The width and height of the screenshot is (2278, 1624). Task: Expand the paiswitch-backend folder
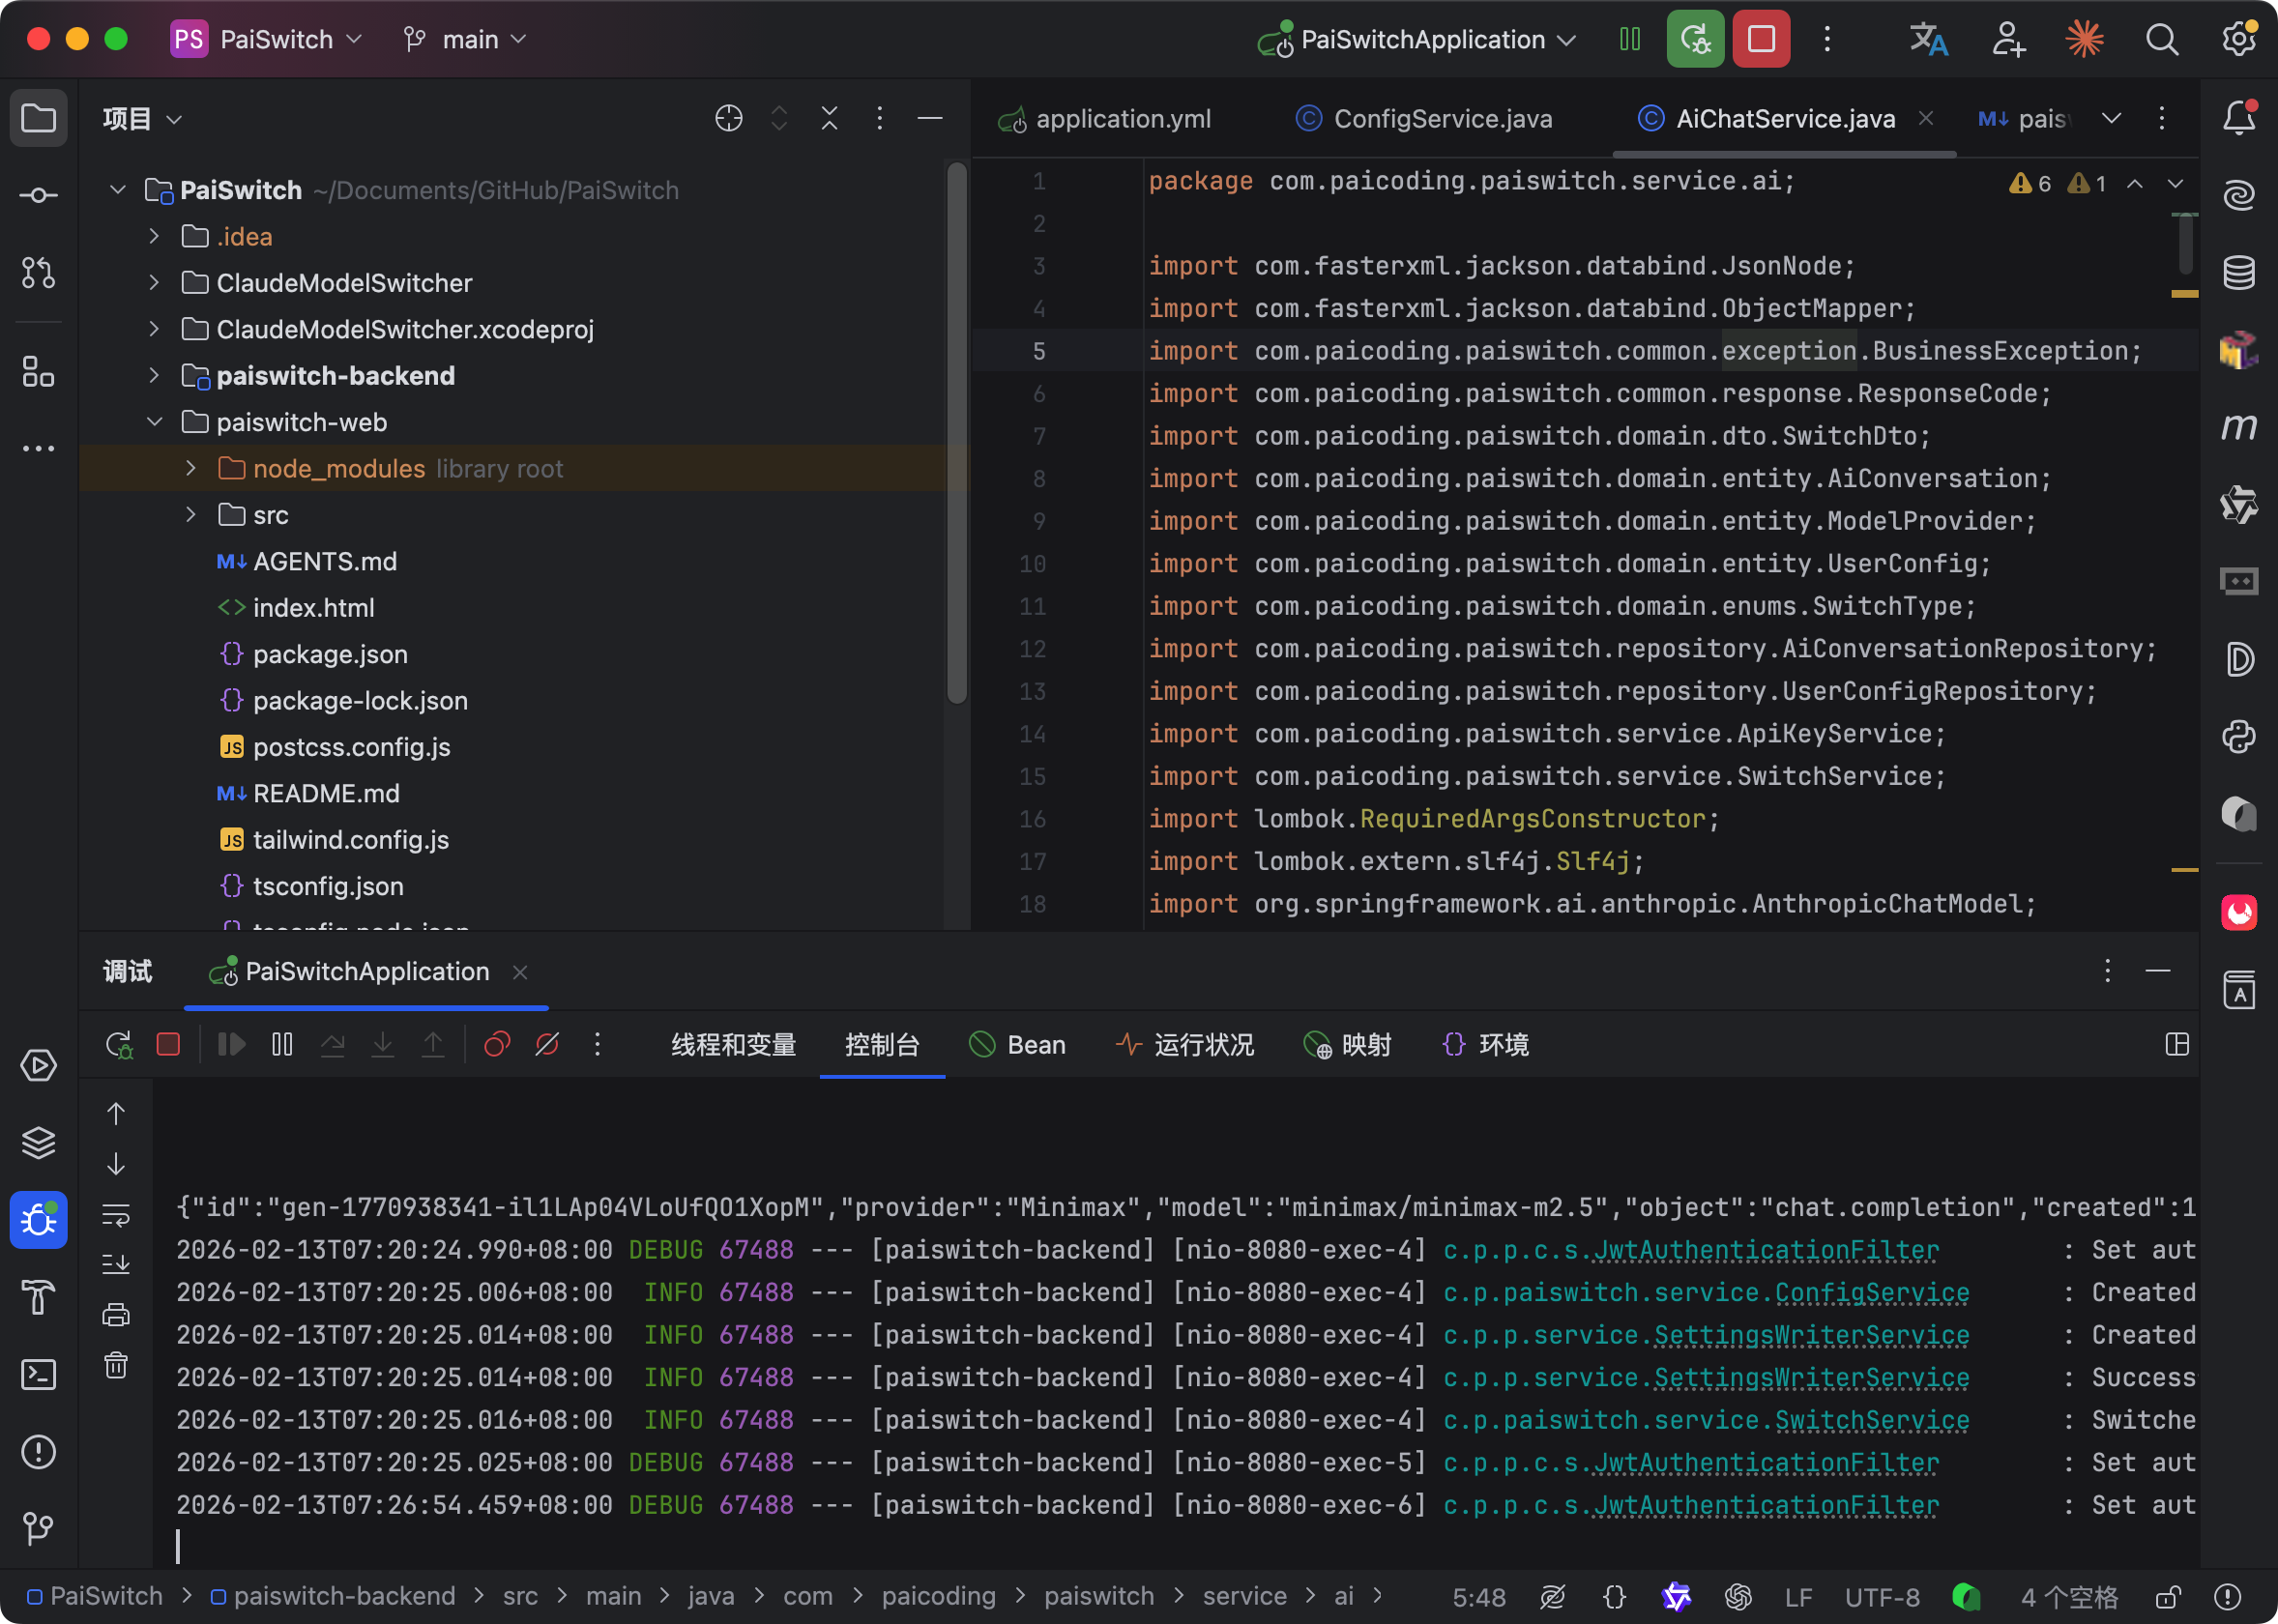154,376
